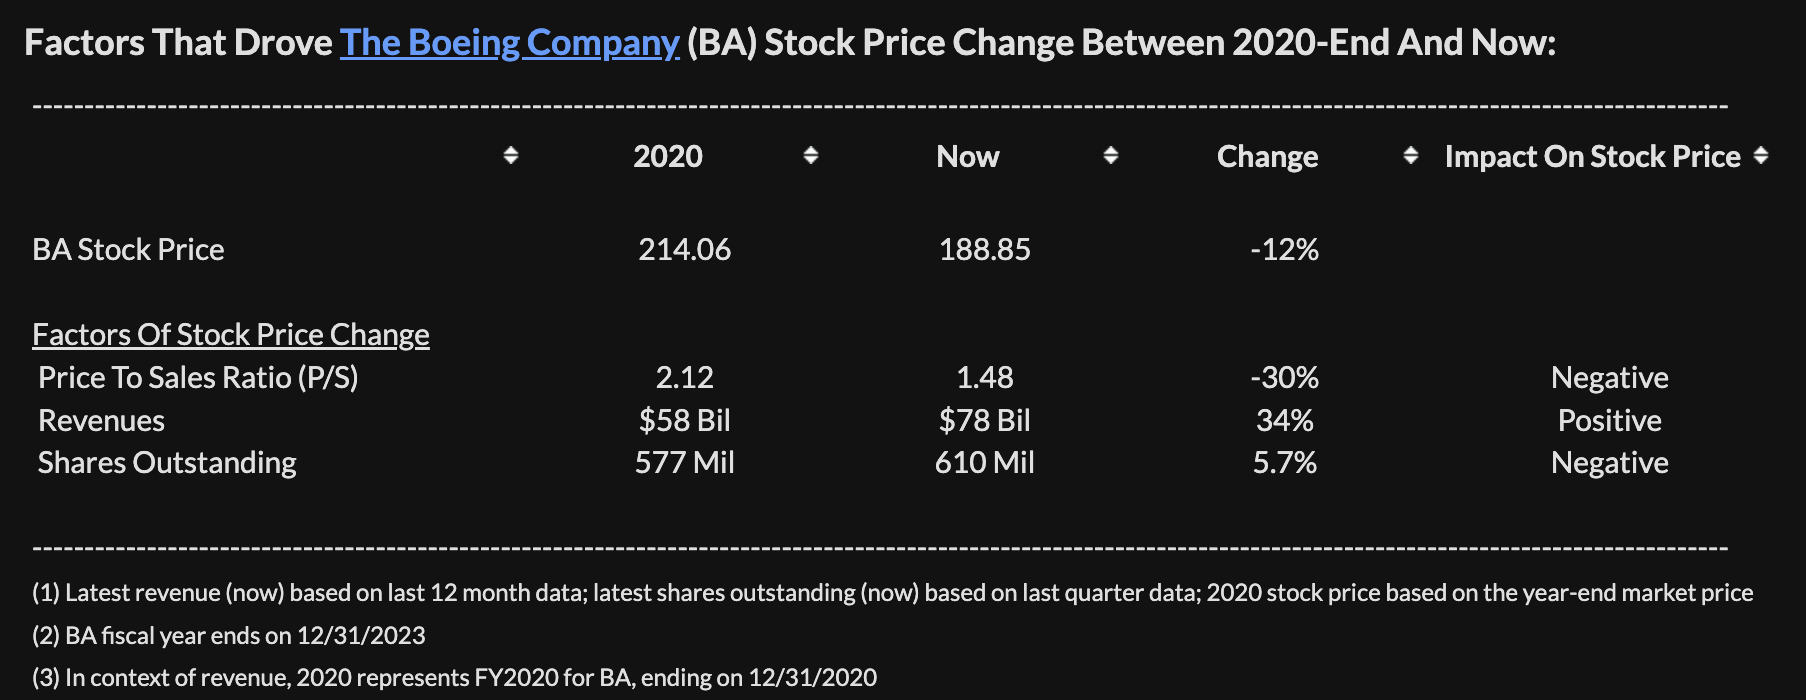Click the BA Stock Price row label
This screenshot has width=1806, height=700.
pos(128,250)
